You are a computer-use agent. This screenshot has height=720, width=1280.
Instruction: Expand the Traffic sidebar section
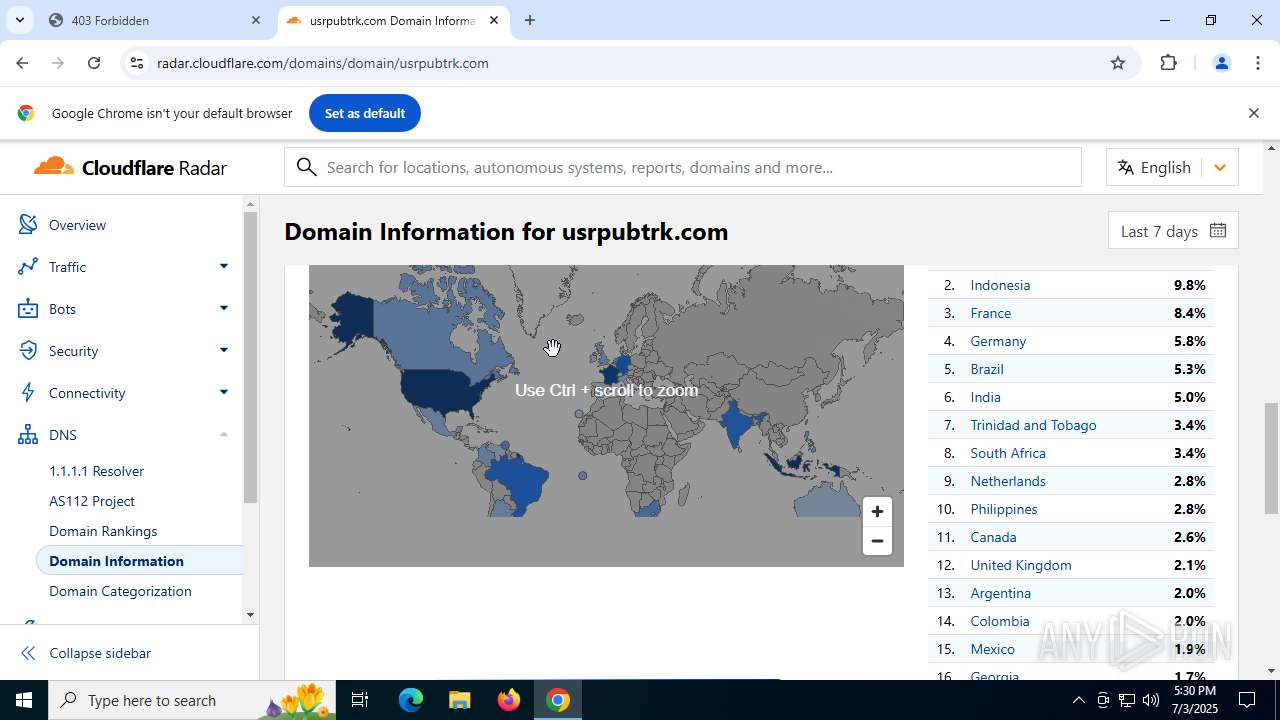224,266
